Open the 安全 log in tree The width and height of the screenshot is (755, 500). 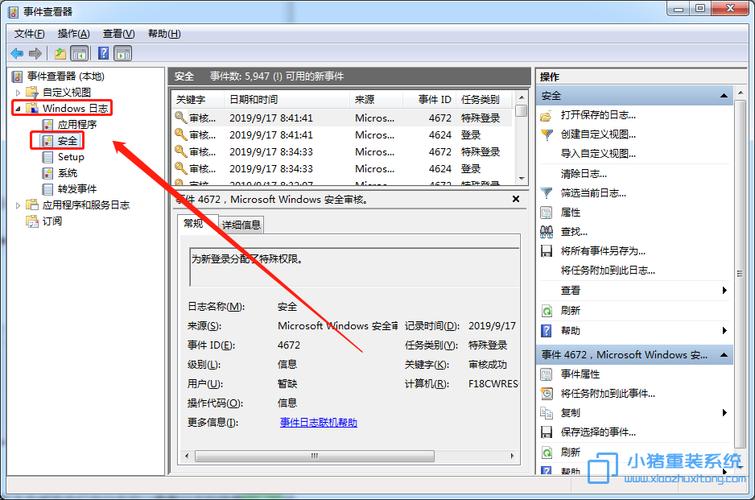[67, 141]
